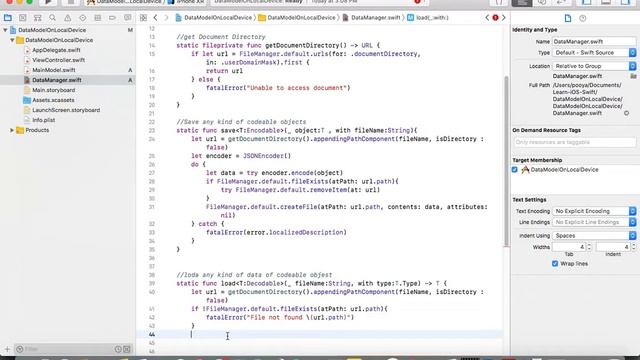Go back in editor history
Screen dimensions: 640x360
click(x=156, y=18)
